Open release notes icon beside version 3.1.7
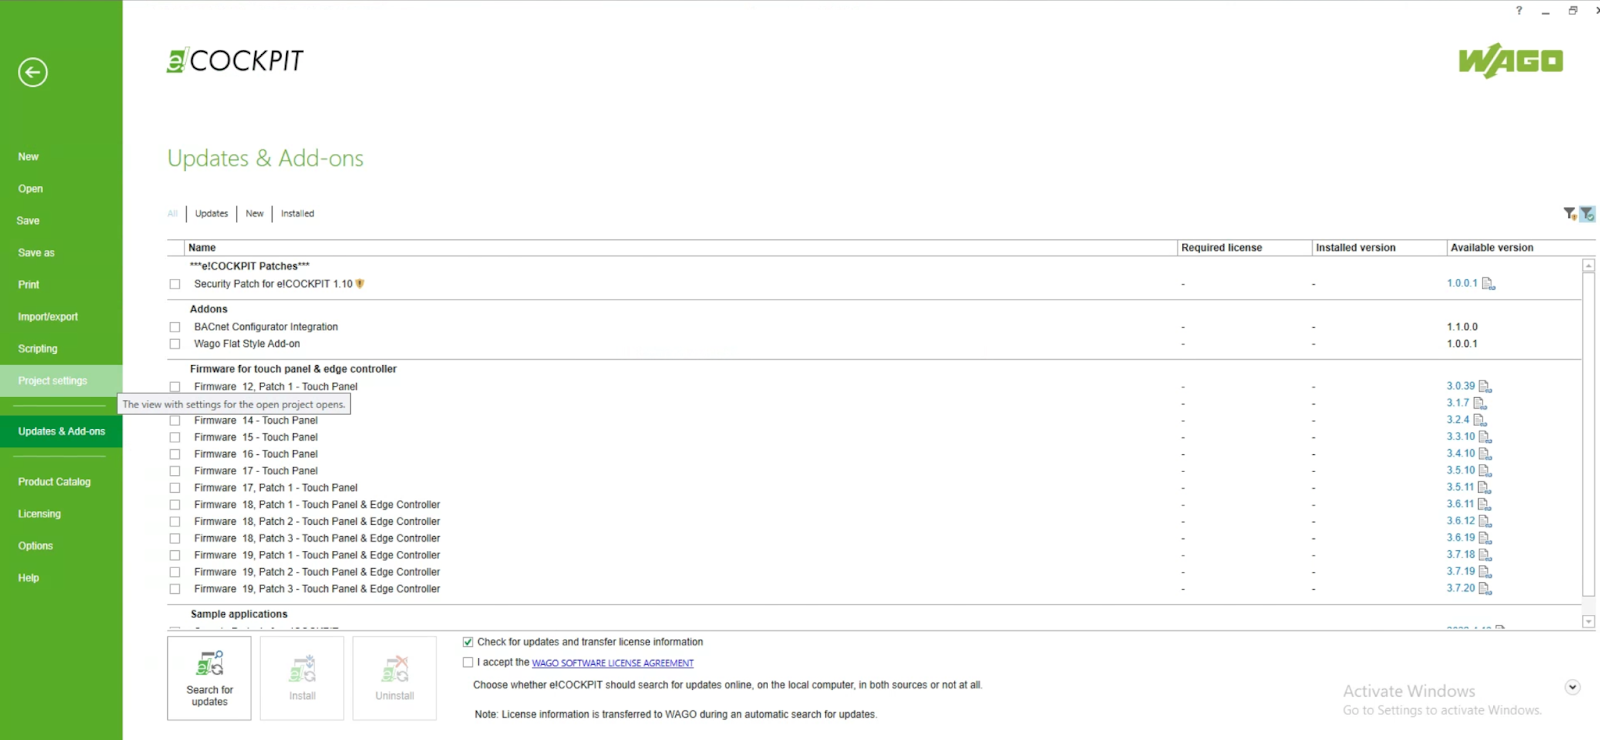The width and height of the screenshot is (1600, 740). pyautogui.click(x=1480, y=404)
